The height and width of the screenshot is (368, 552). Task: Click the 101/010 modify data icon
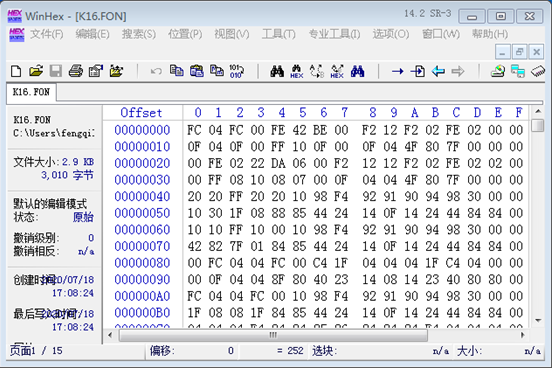click(x=237, y=71)
